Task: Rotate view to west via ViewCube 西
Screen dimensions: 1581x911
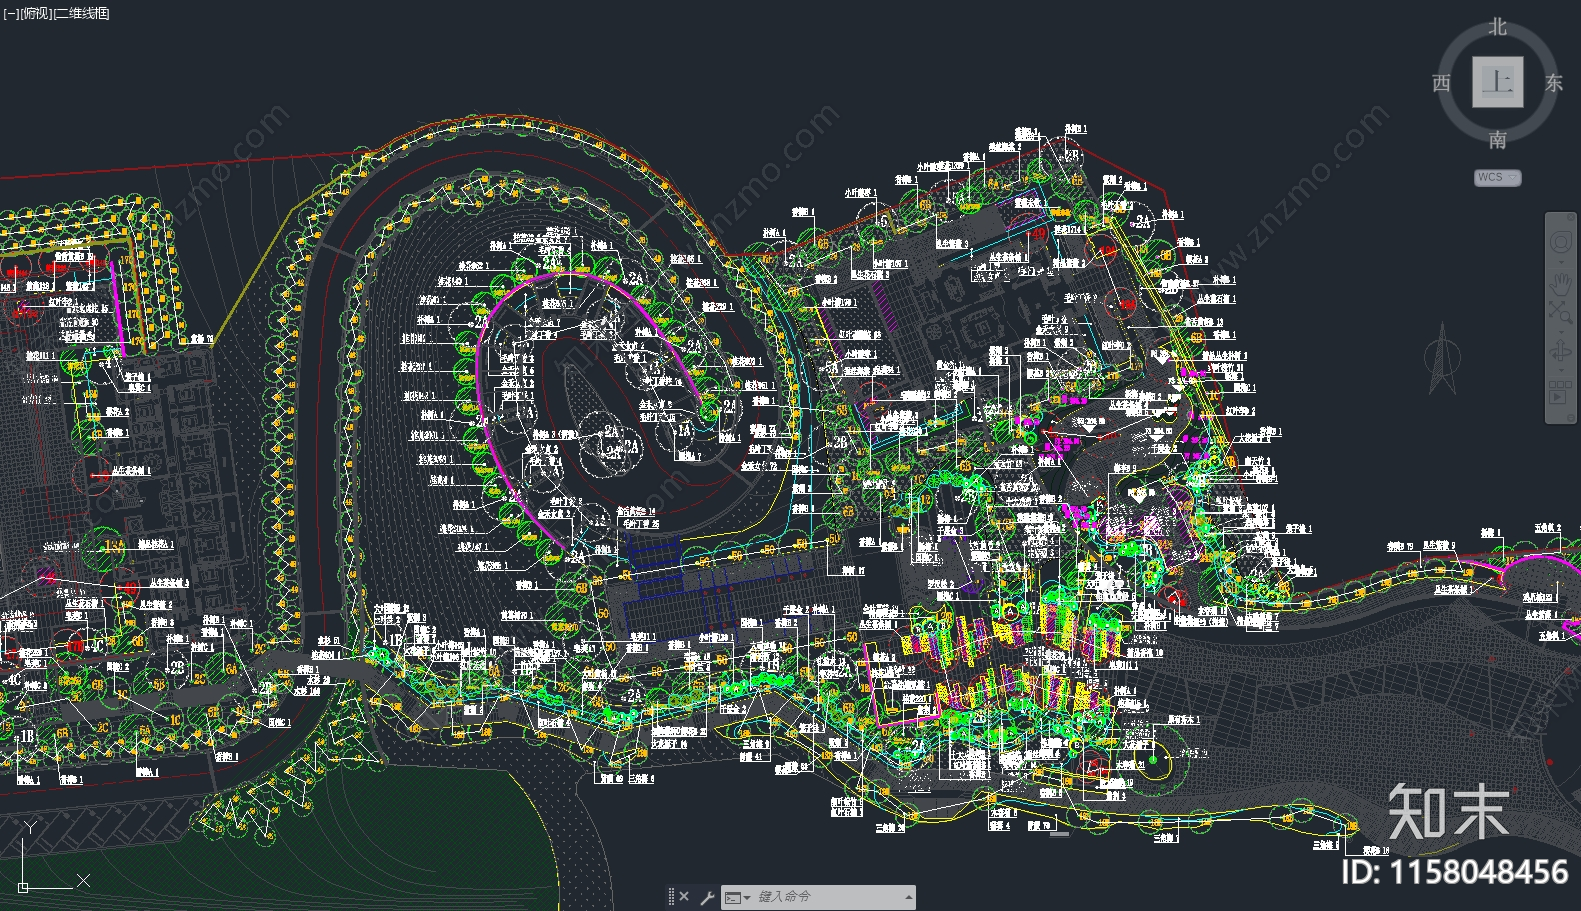Action: click(1441, 83)
